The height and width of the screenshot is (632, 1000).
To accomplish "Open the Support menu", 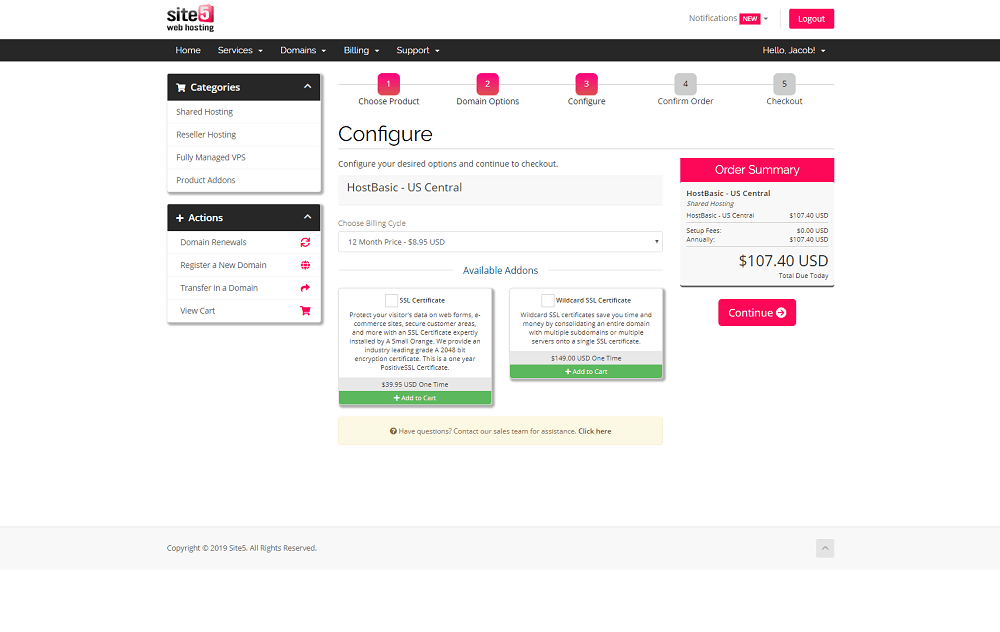I will tap(418, 50).
